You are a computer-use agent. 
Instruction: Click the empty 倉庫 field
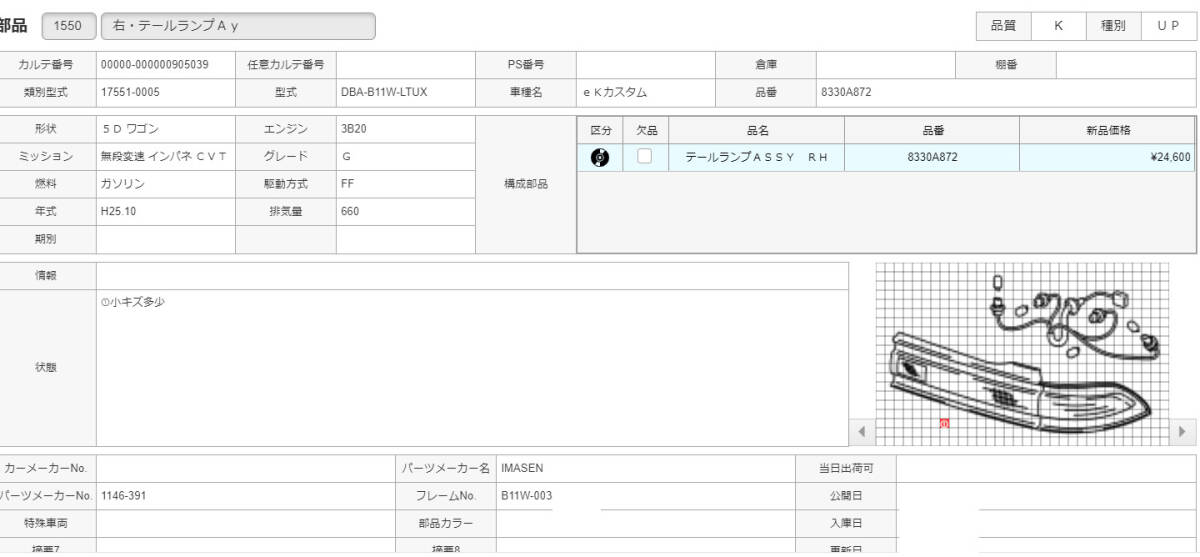[886, 65]
